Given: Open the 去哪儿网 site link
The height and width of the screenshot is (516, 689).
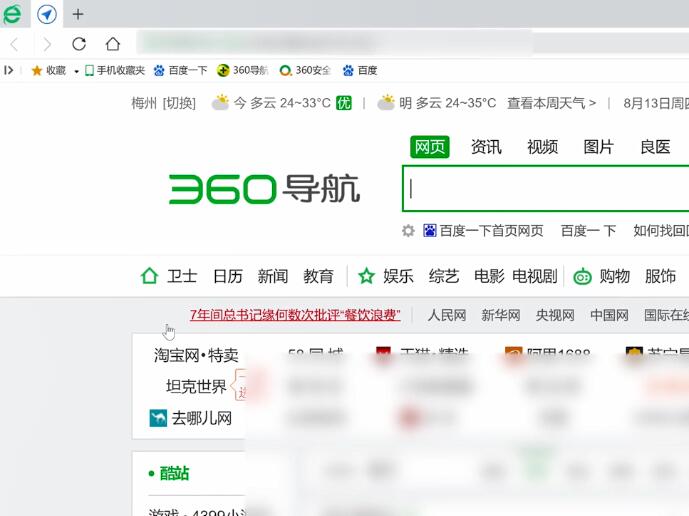Looking at the screenshot, I should 202,418.
